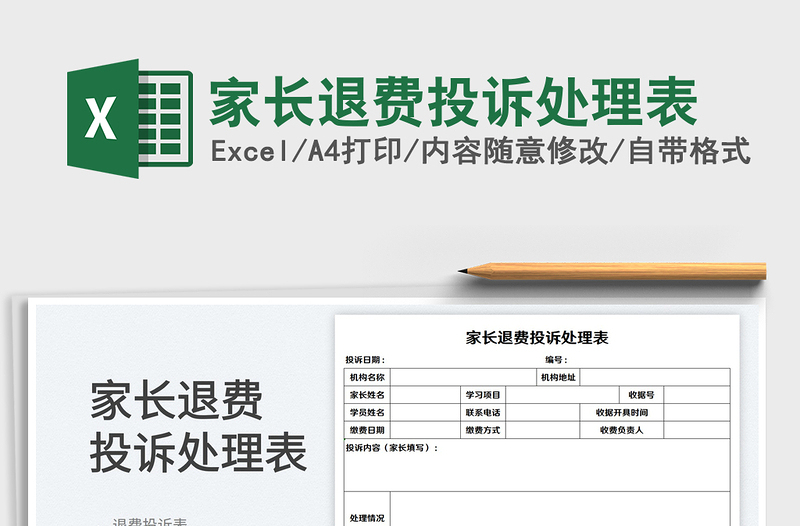Click the blank cell right of 收费负责人
Screen dimensions: 800x526
click(x=697, y=430)
